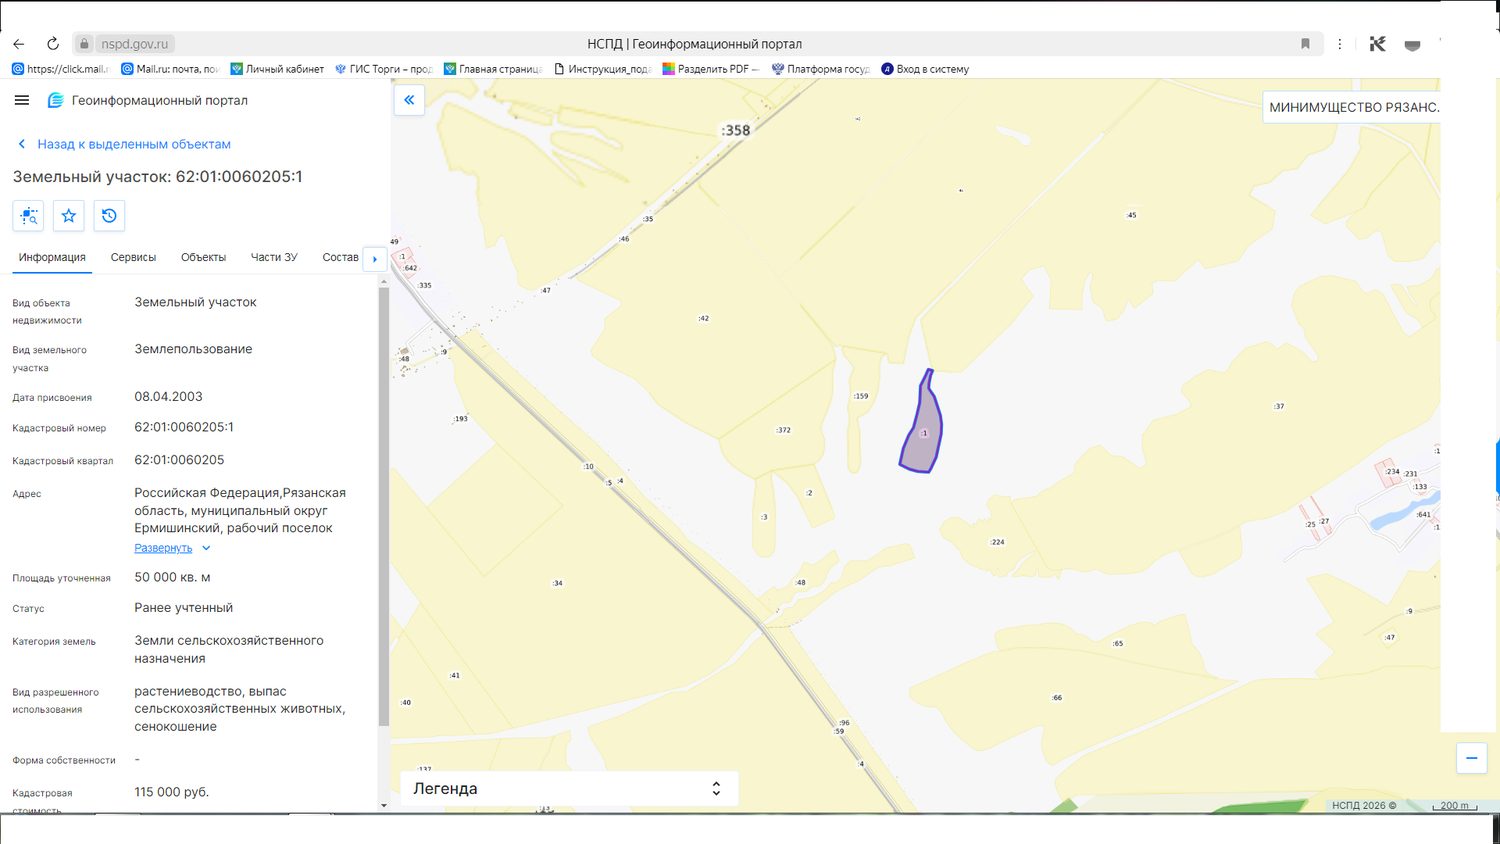Open the Разделить PDF bookmark
Screen dimensions: 1500x844
click(711, 69)
